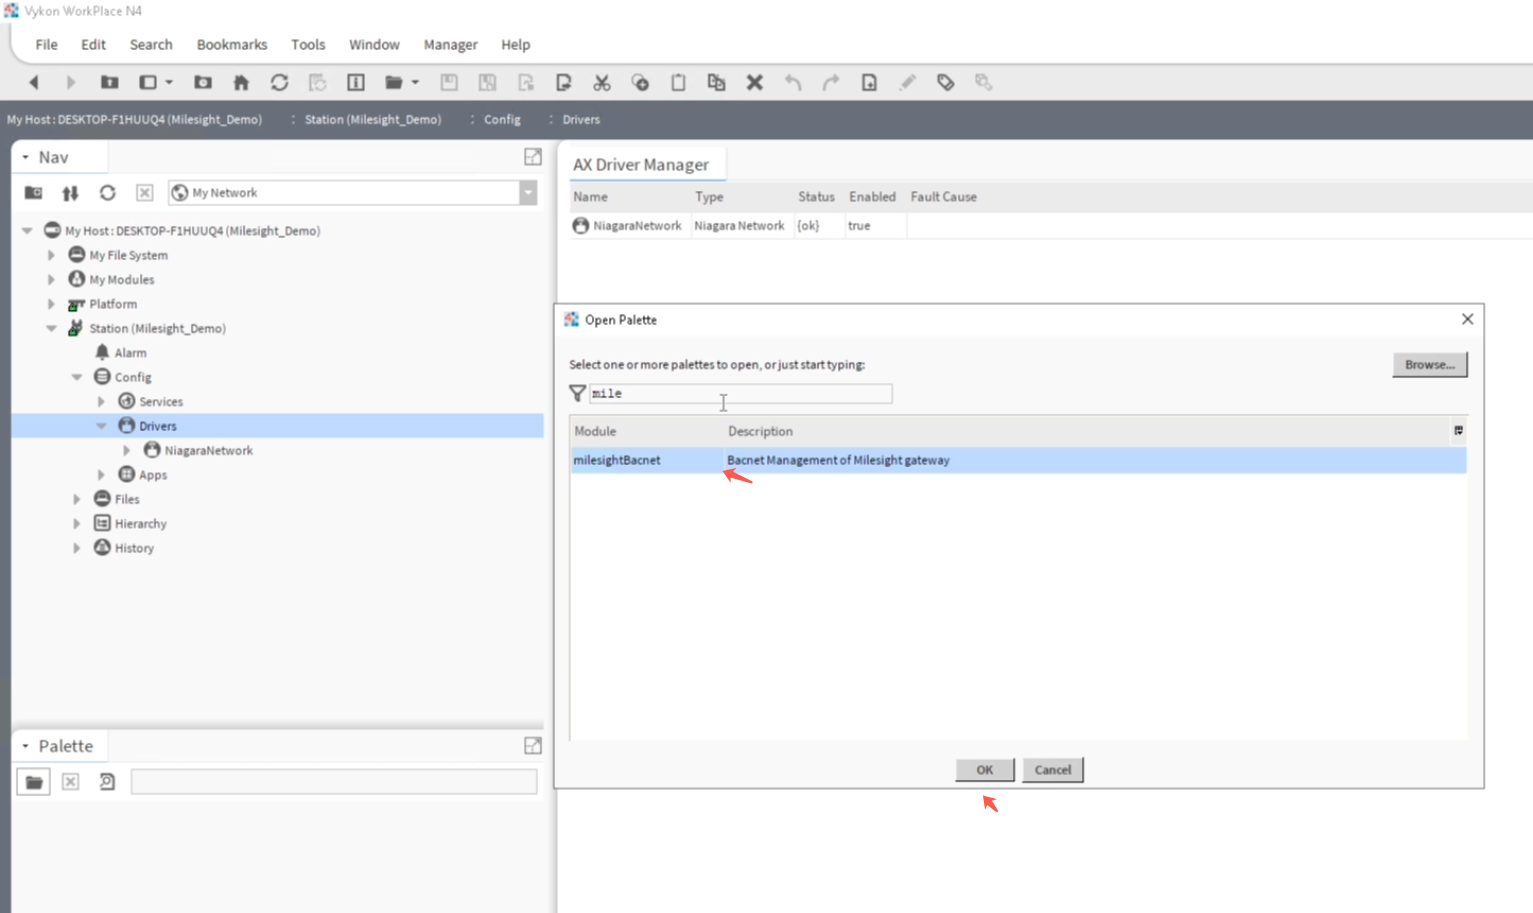1533x913 pixels.
Task: Click the Open folder toolbar icon
Action: click(394, 83)
